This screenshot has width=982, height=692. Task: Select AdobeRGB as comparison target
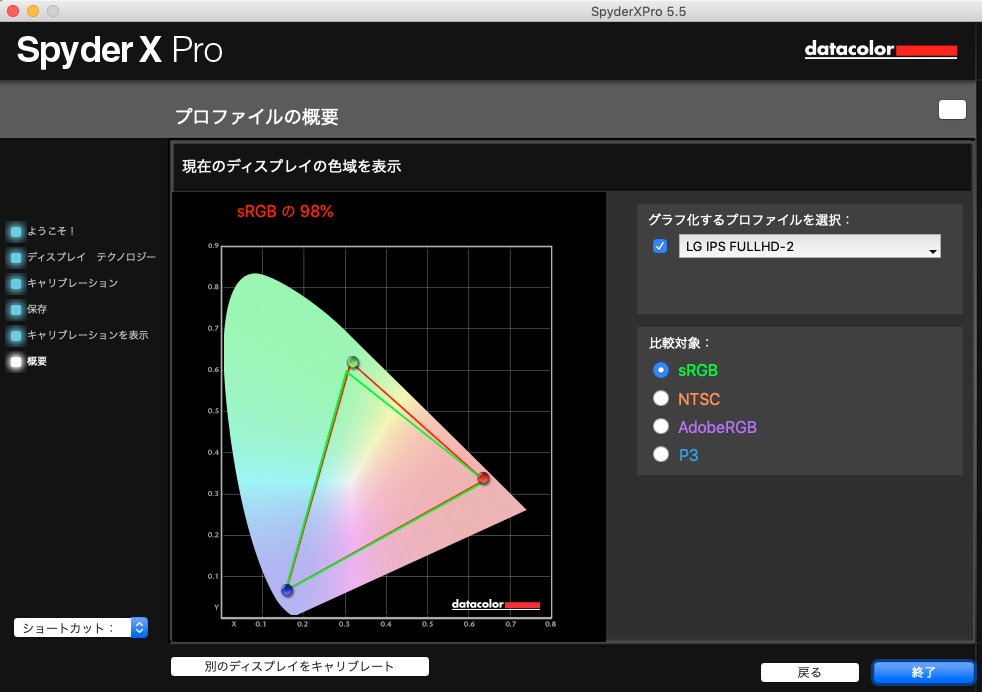(661, 426)
